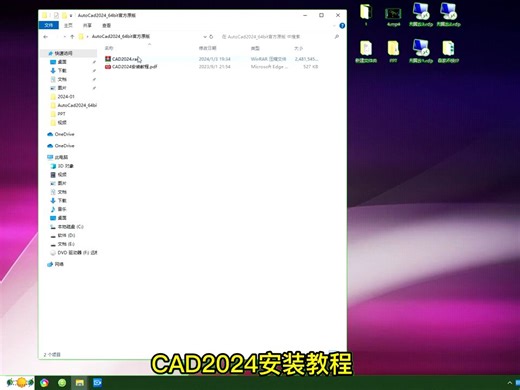Open 音乐 (Music) under This PC
Image resolution: width=520 pixels, height=390 pixels.
pyautogui.click(x=62, y=209)
